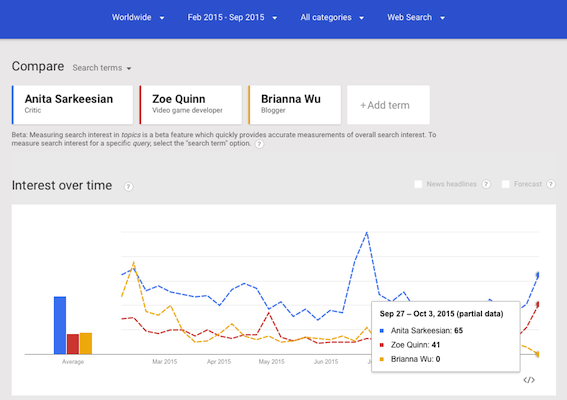Click the blue peak point on the chart
The width and height of the screenshot is (567, 400).
[367, 232]
